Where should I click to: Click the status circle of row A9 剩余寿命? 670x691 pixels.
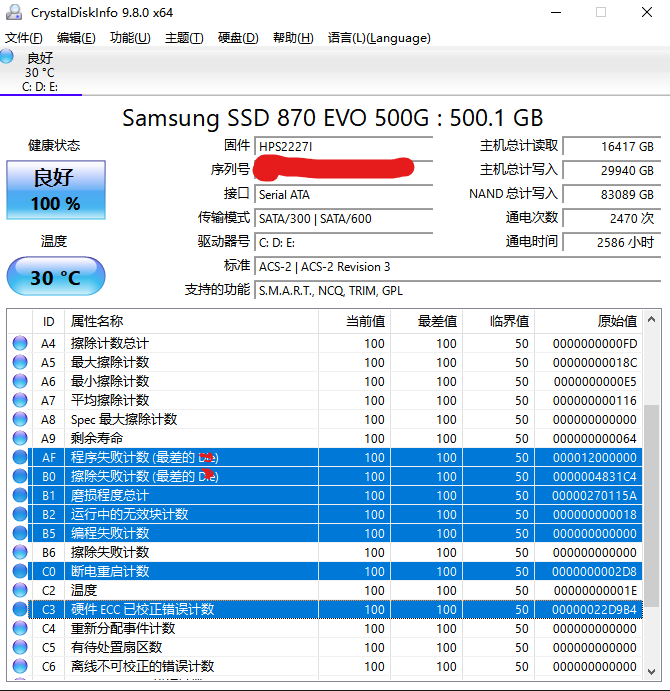click(20, 438)
